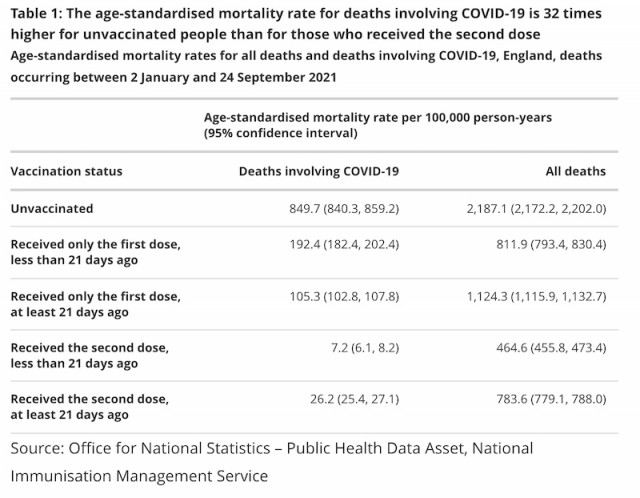Click the 1,124.3 all deaths cell
The height and width of the screenshot is (498, 640).
pos(536,296)
